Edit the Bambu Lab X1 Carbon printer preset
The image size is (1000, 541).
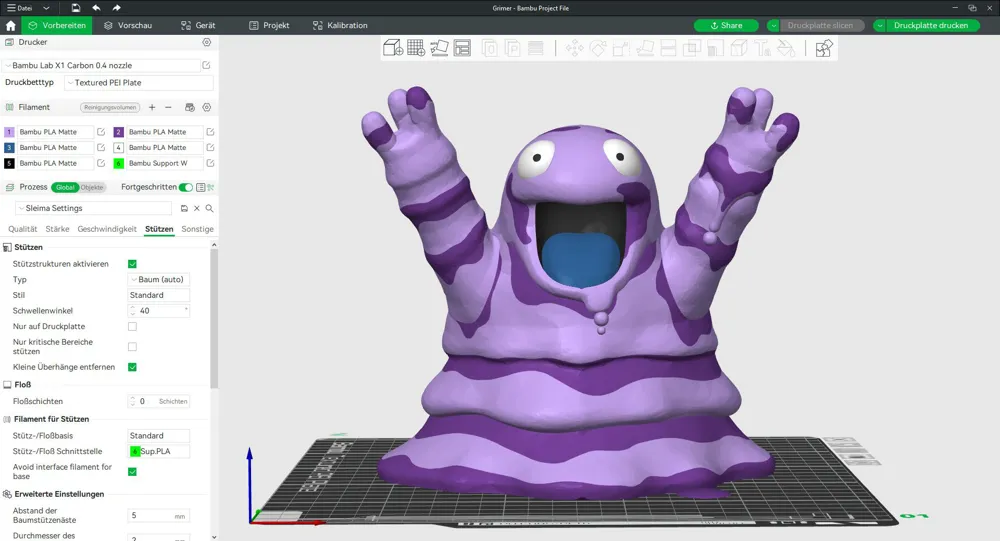[x=207, y=65]
